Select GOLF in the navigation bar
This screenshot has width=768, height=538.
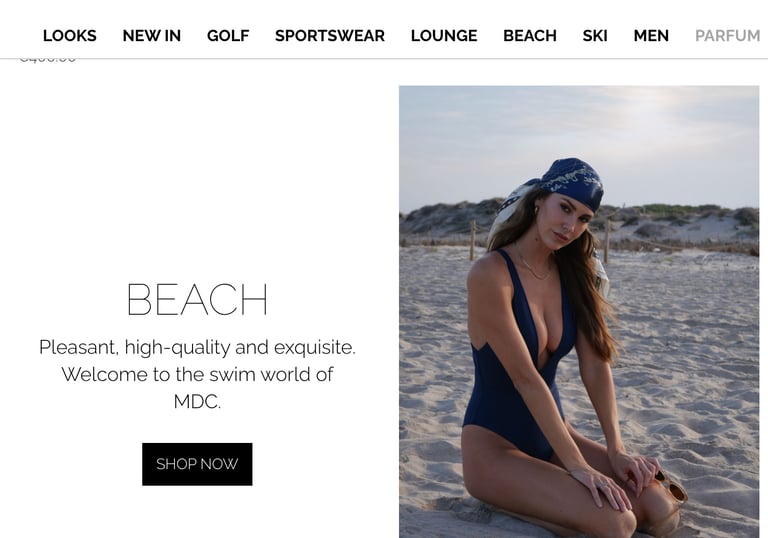pos(228,36)
